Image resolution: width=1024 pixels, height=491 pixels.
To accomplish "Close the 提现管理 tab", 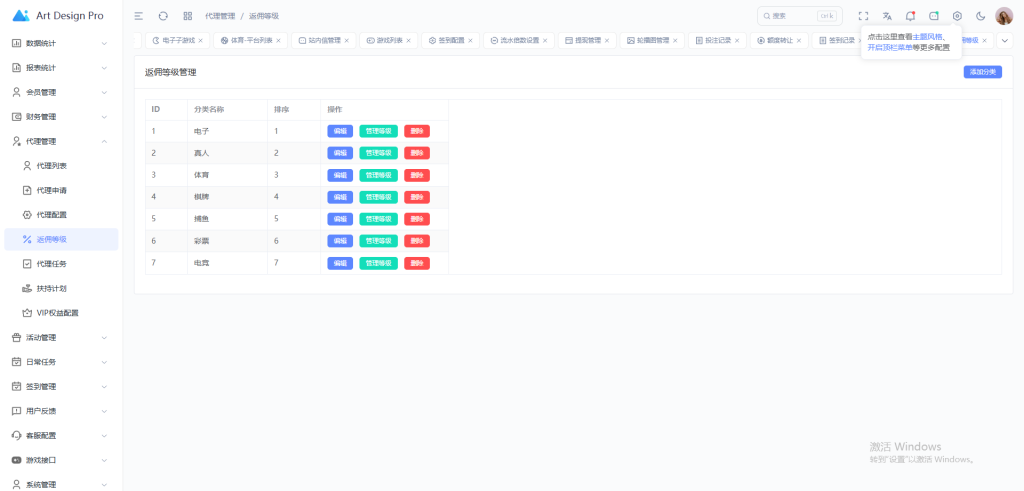I will (x=606, y=40).
